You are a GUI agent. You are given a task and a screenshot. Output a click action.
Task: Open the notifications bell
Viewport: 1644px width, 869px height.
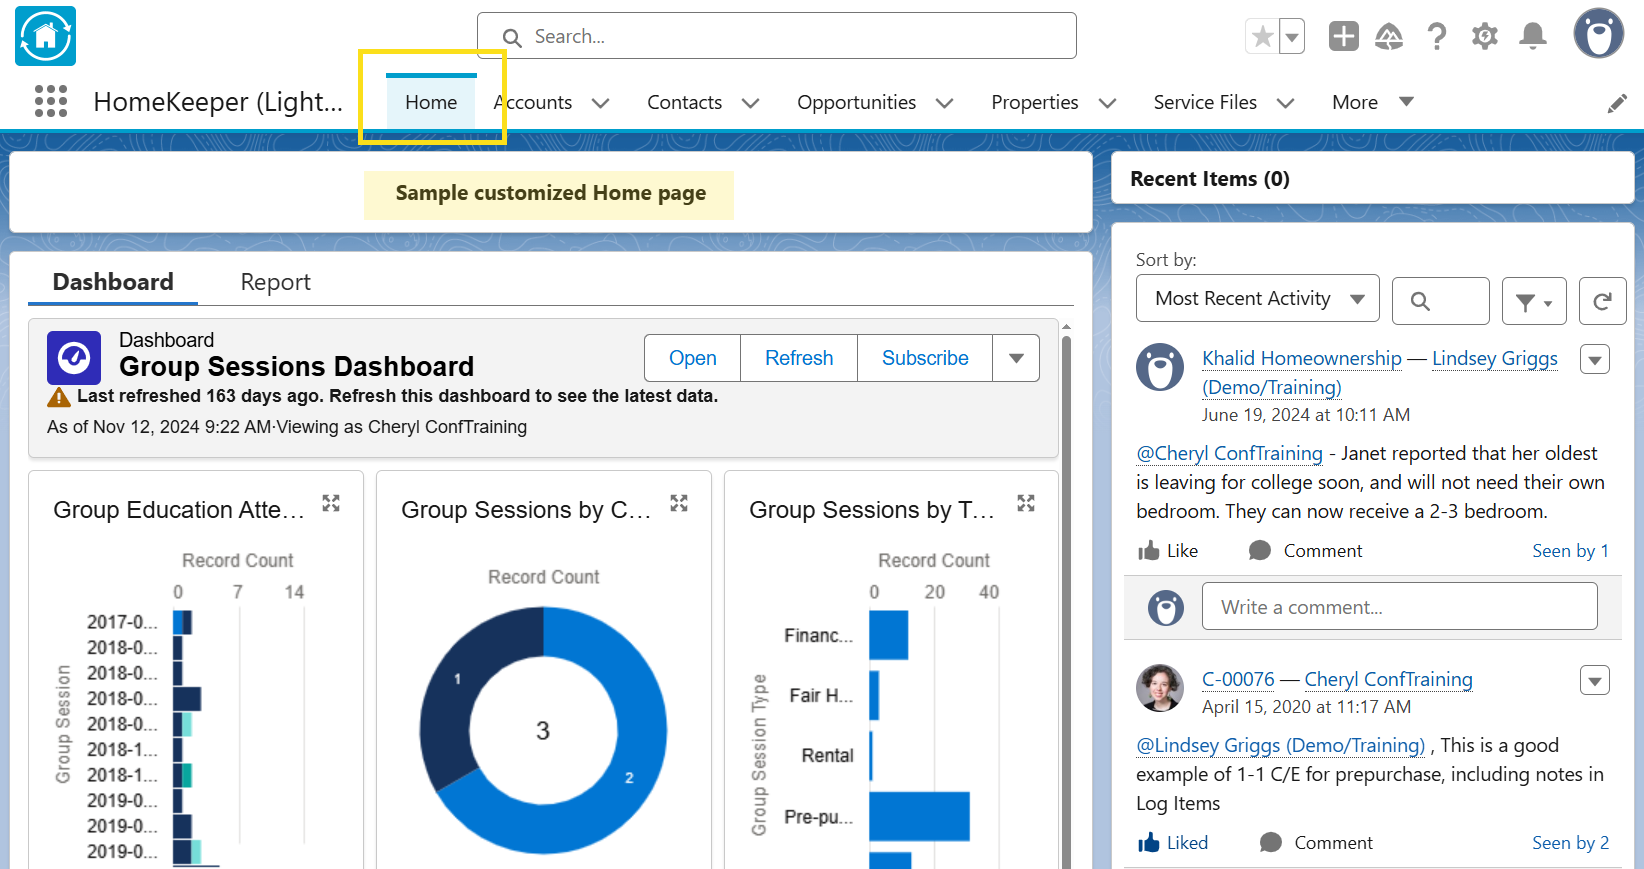(x=1532, y=37)
